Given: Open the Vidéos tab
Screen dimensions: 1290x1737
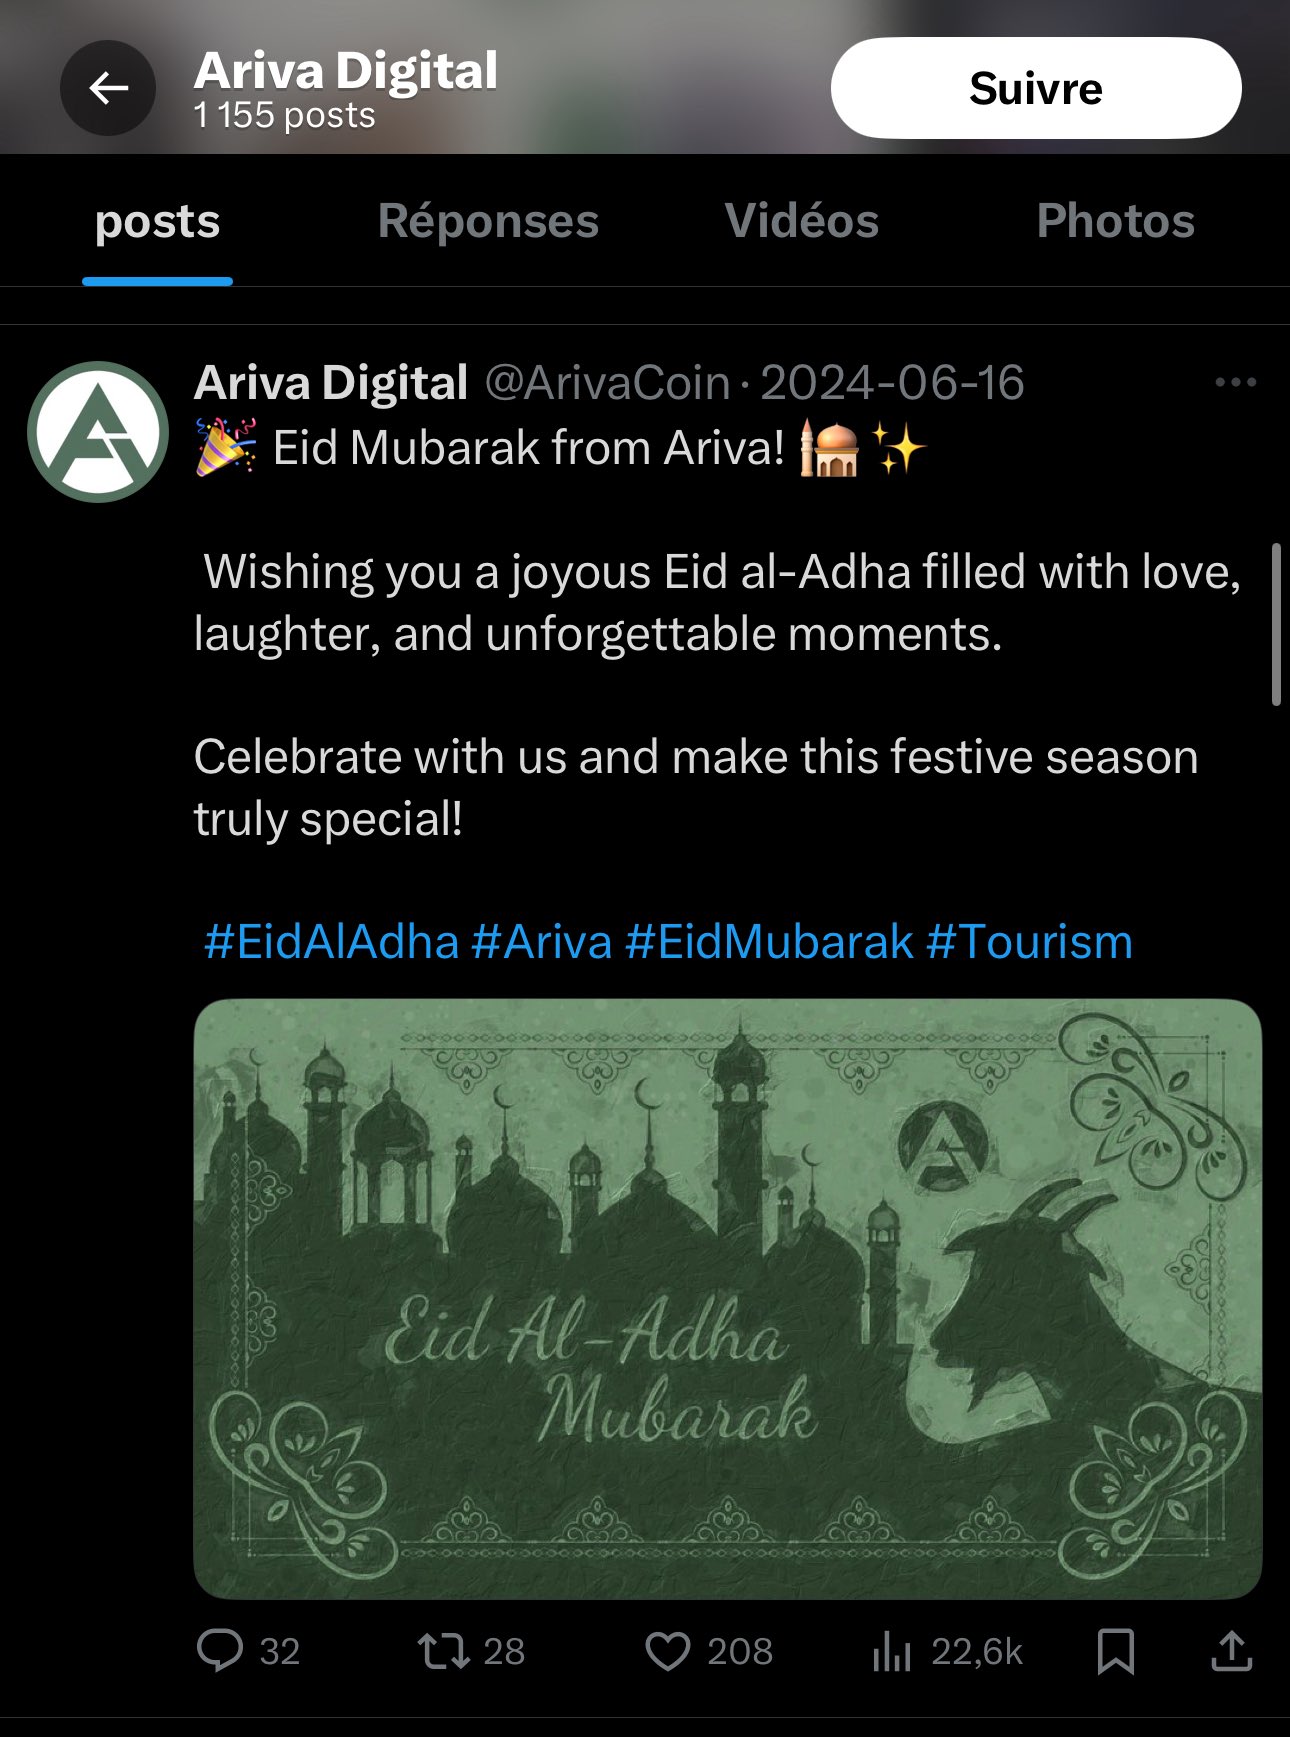Looking at the screenshot, I should pyautogui.click(x=801, y=221).
